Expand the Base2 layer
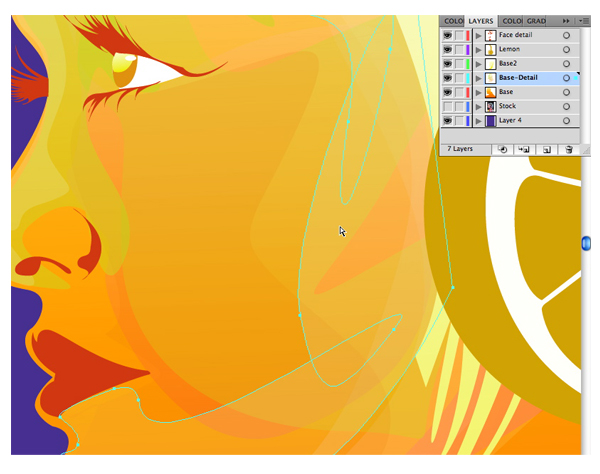The height and width of the screenshot is (474, 600). (478, 64)
